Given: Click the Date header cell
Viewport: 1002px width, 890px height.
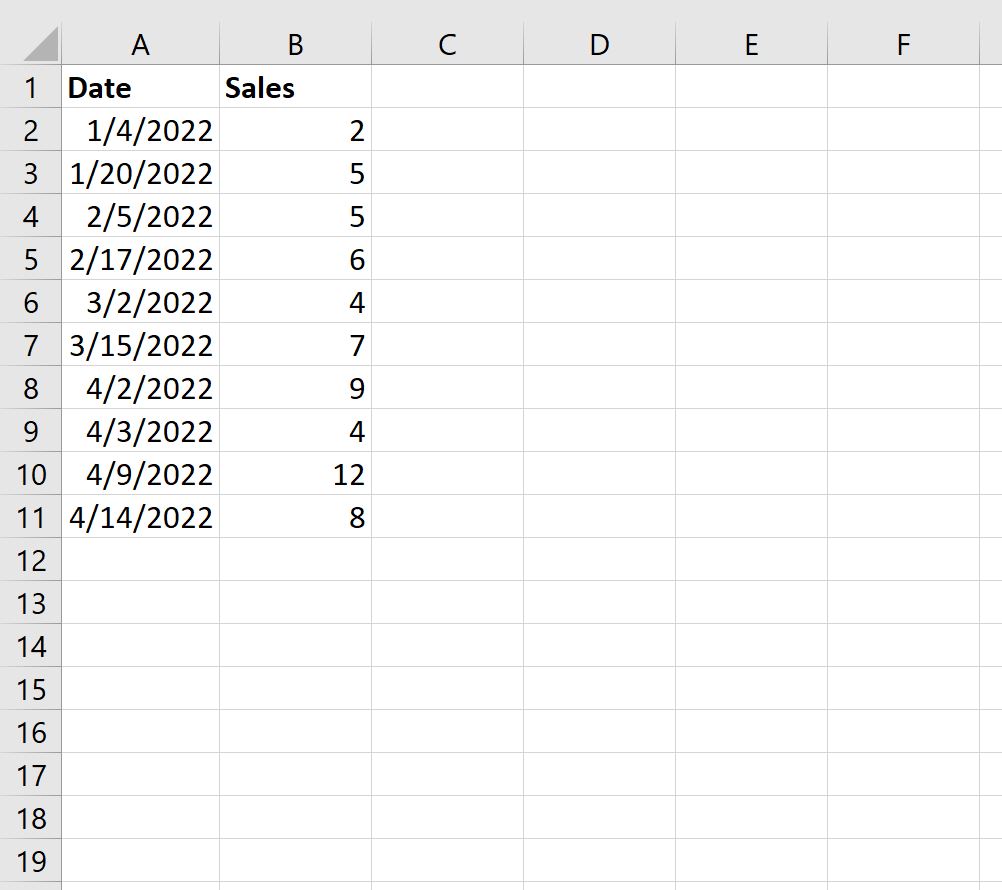Looking at the screenshot, I should [141, 87].
